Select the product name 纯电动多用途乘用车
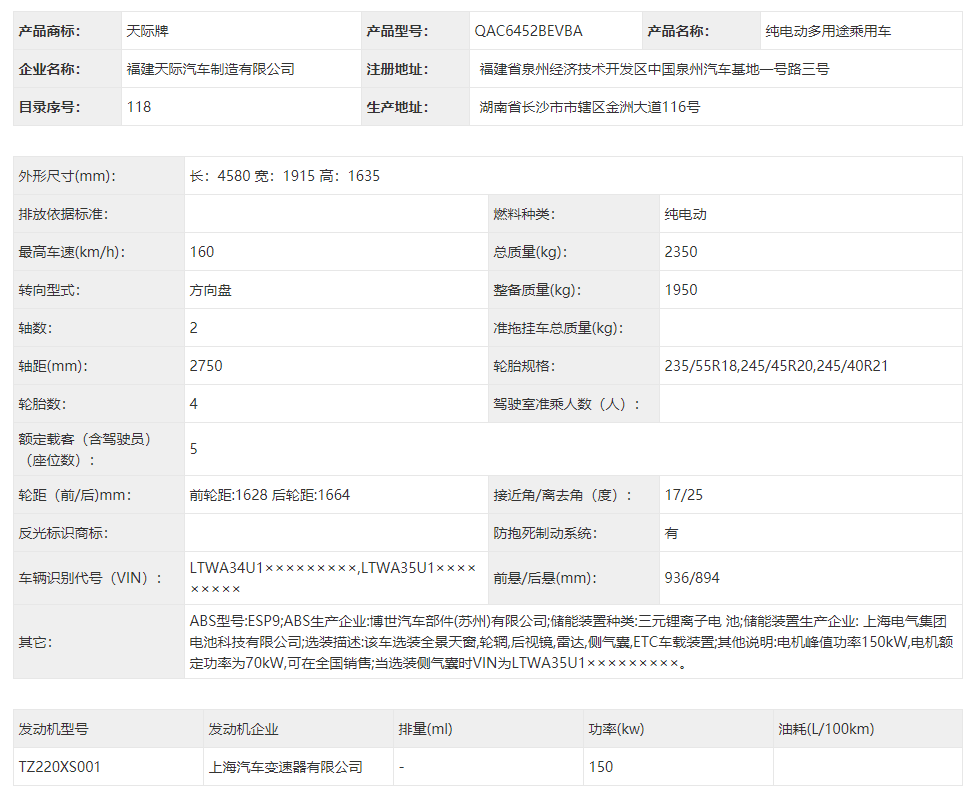Image resolution: width=972 pixels, height=796 pixels. [828, 31]
